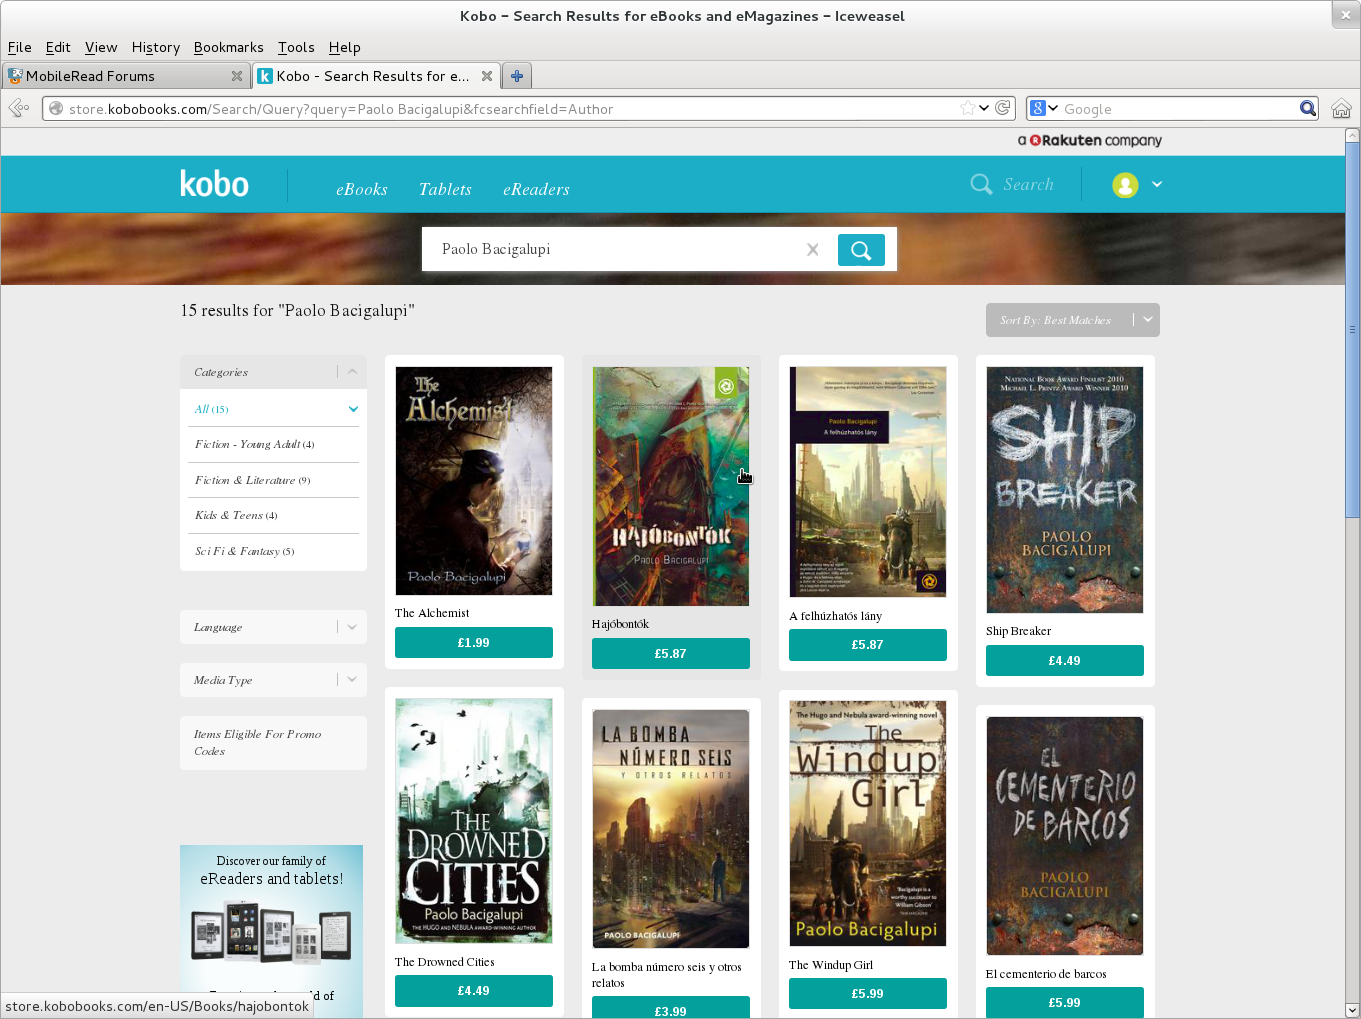Go back with the browser back arrow
1361x1019 pixels.
[x=18, y=108]
